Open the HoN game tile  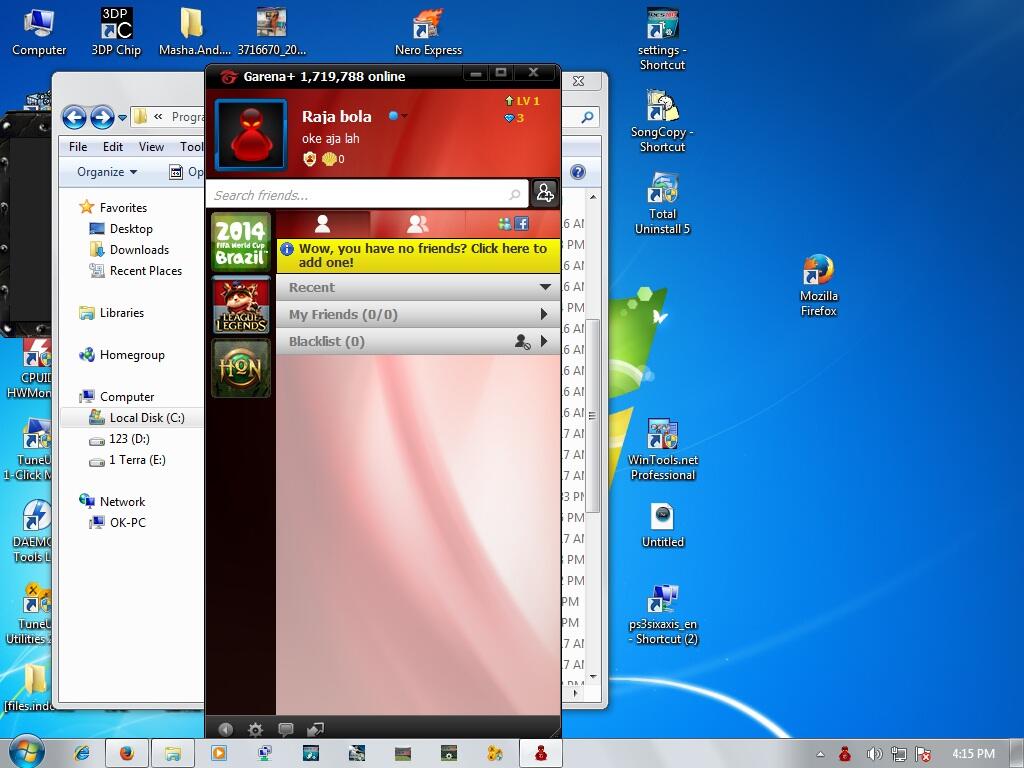point(241,368)
